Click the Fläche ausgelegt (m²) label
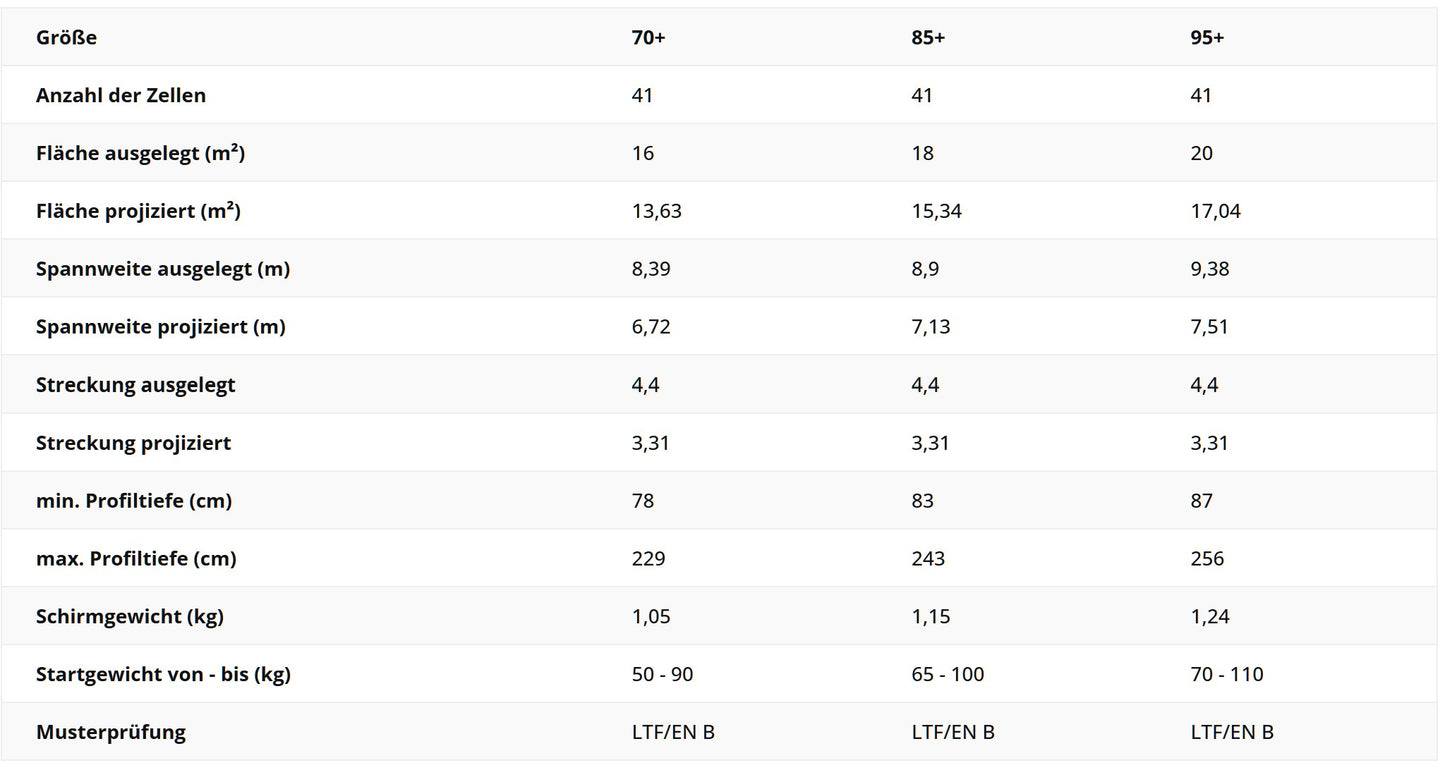This screenshot has width=1445, height=770. pyautogui.click(x=140, y=154)
